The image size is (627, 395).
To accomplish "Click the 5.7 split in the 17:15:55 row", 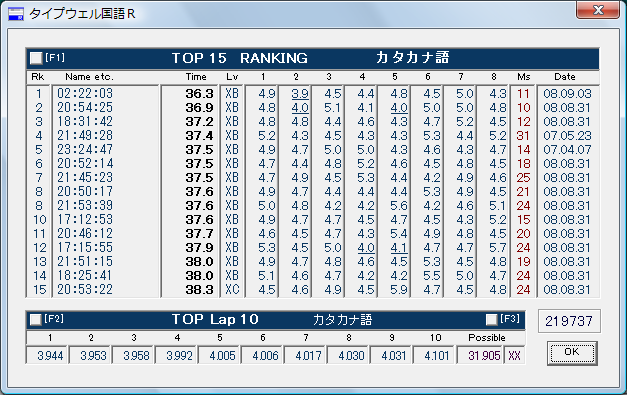I will (x=498, y=247).
